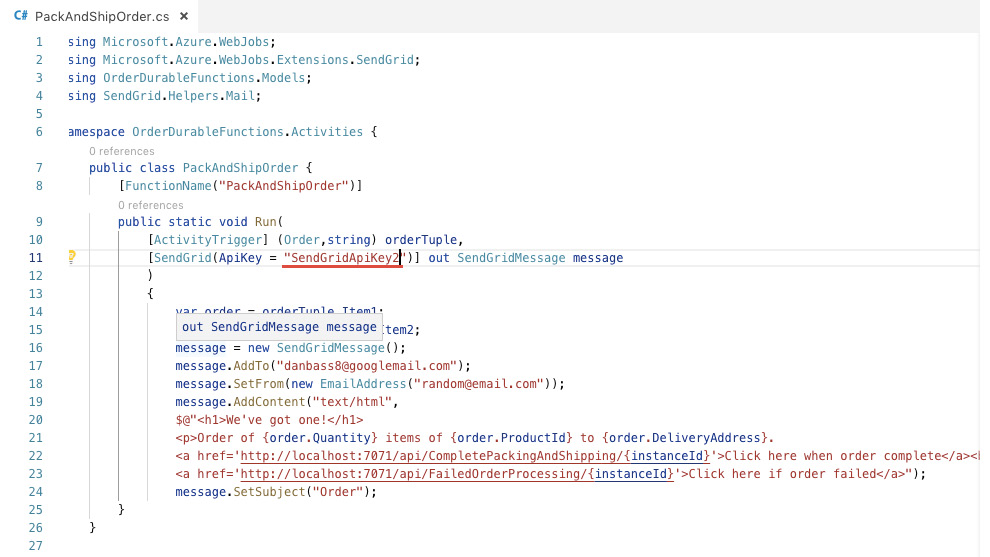This screenshot has height=557, width=990.
Task: Click {order.Quantity} on line 21
Action: 320,438
